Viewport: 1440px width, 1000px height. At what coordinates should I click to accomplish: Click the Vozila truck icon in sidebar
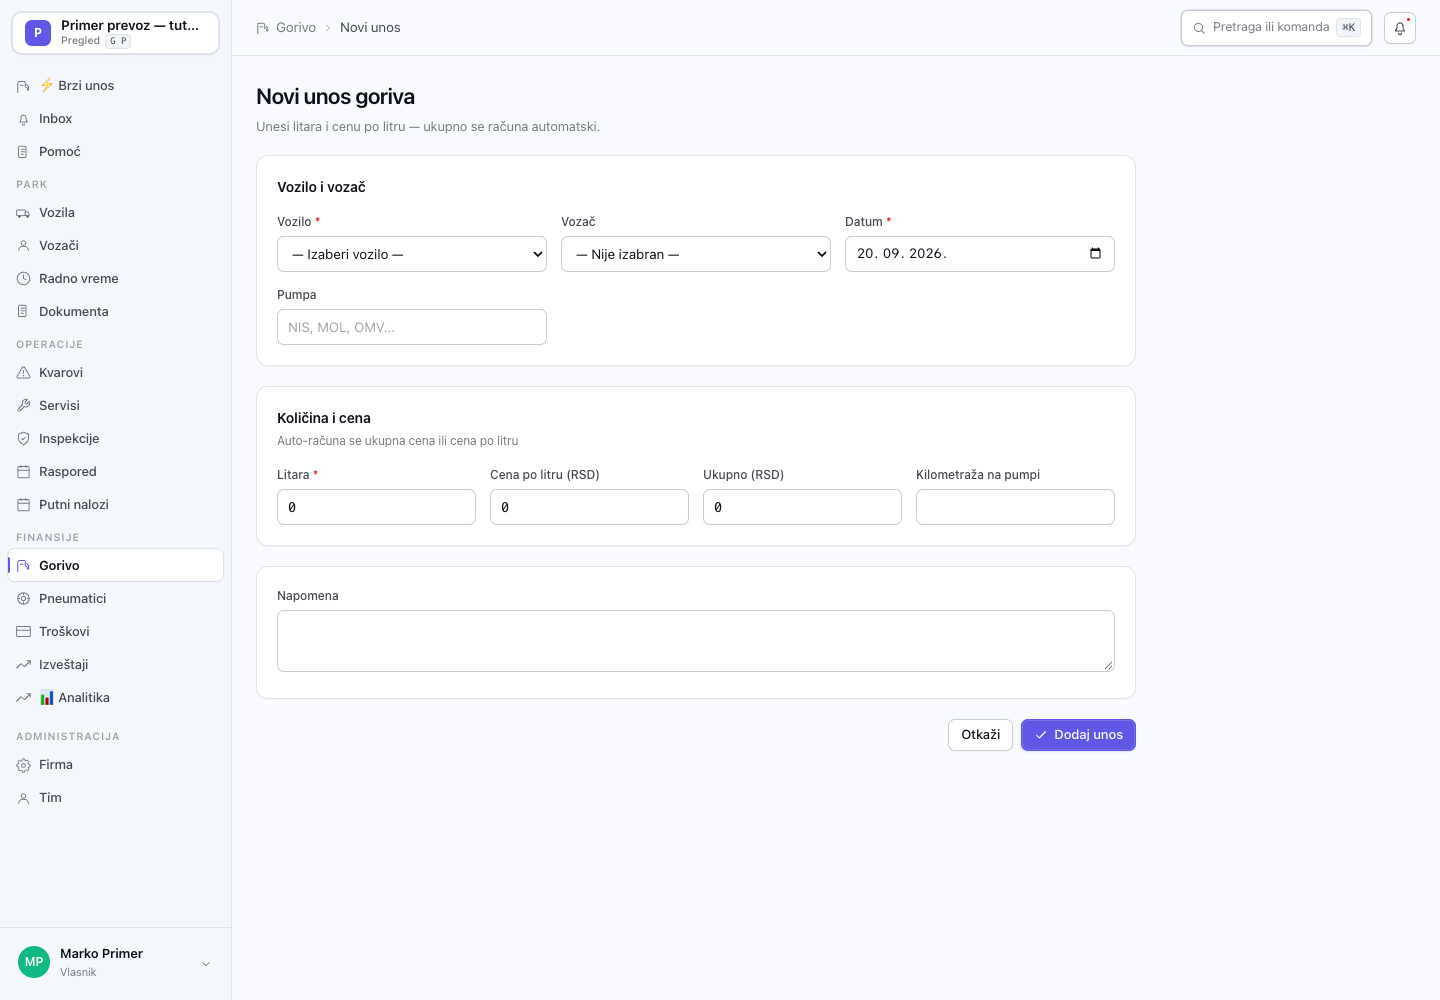point(23,213)
